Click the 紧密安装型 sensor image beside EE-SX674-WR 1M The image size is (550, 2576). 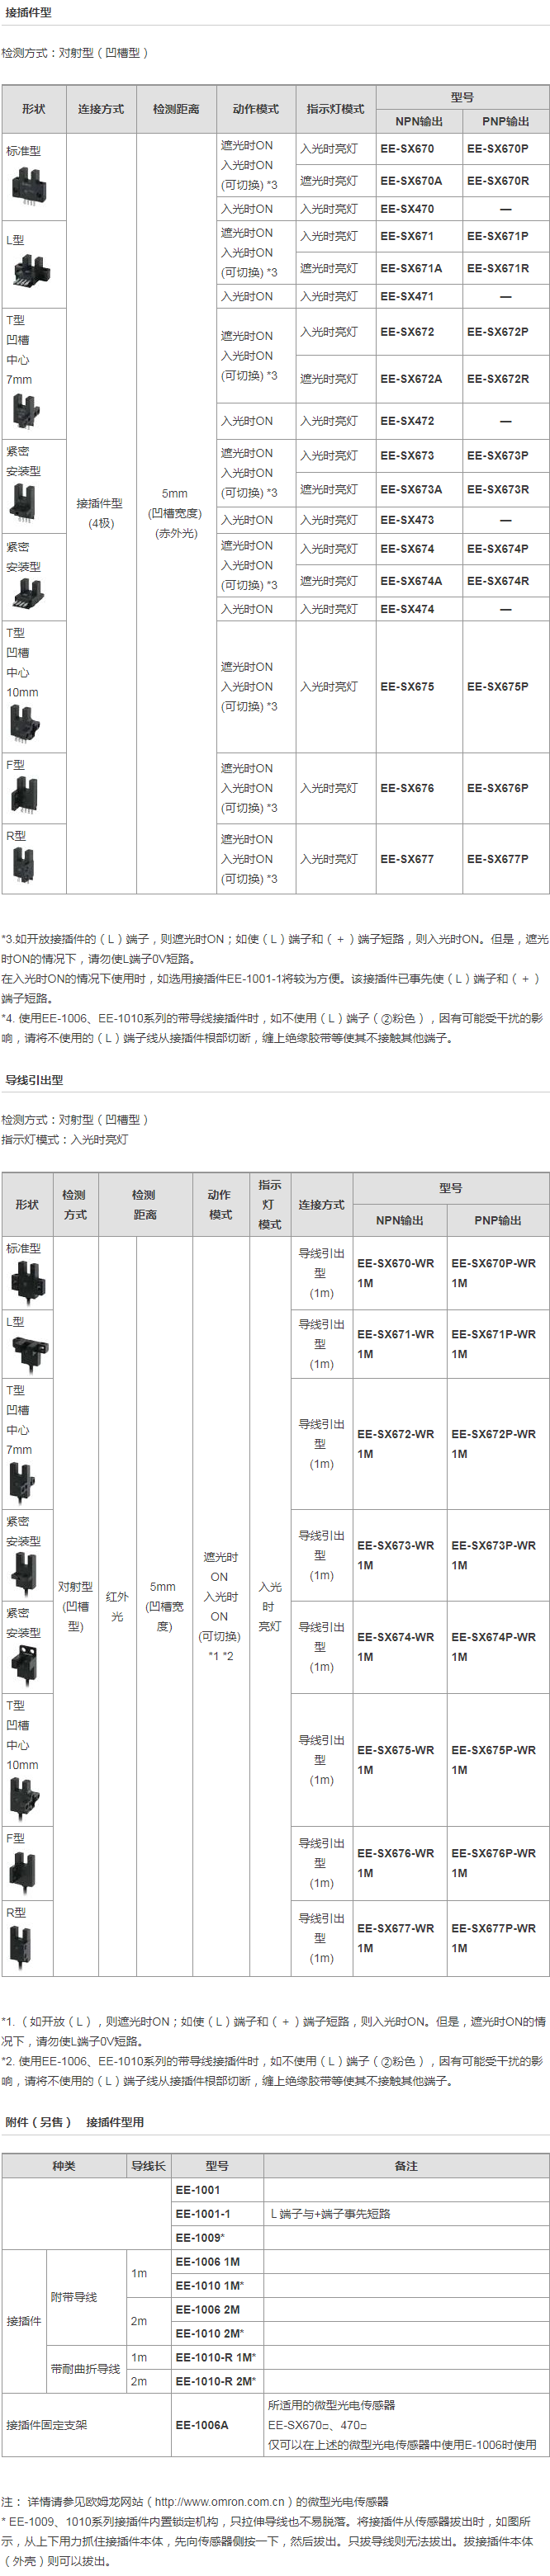coord(24,1667)
